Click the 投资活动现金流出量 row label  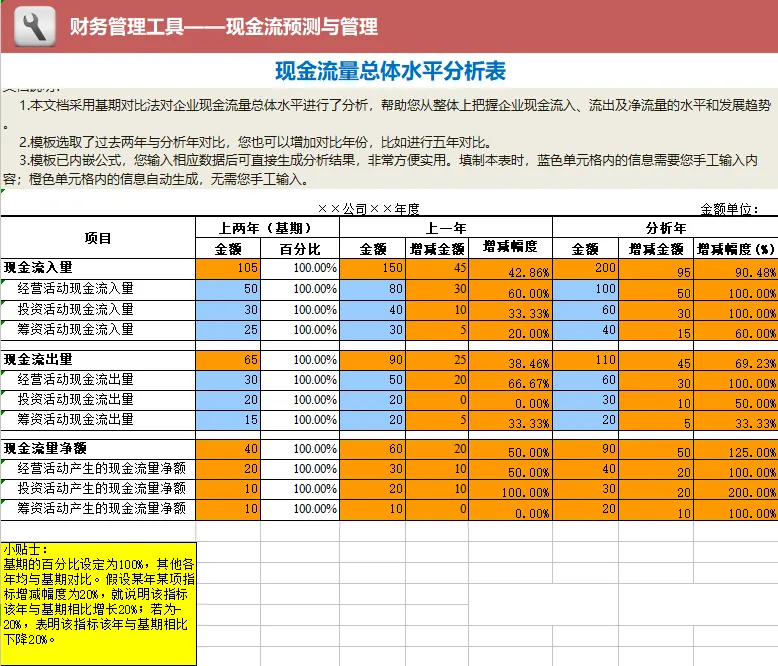click(75, 400)
